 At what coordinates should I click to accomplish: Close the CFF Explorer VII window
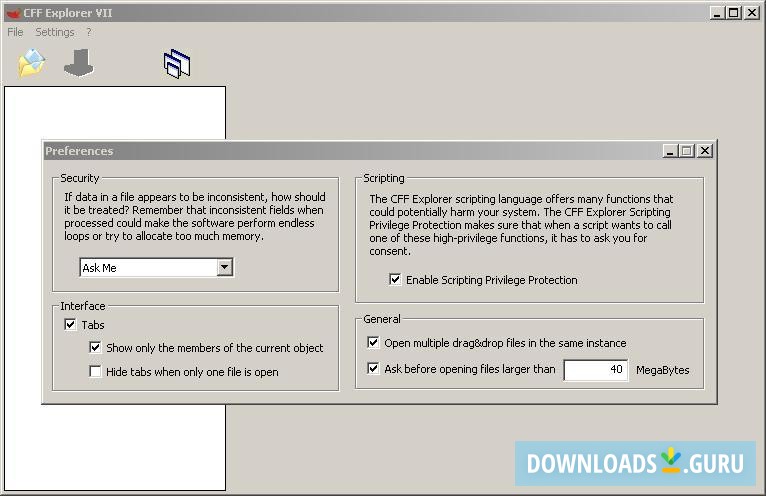[x=751, y=13]
